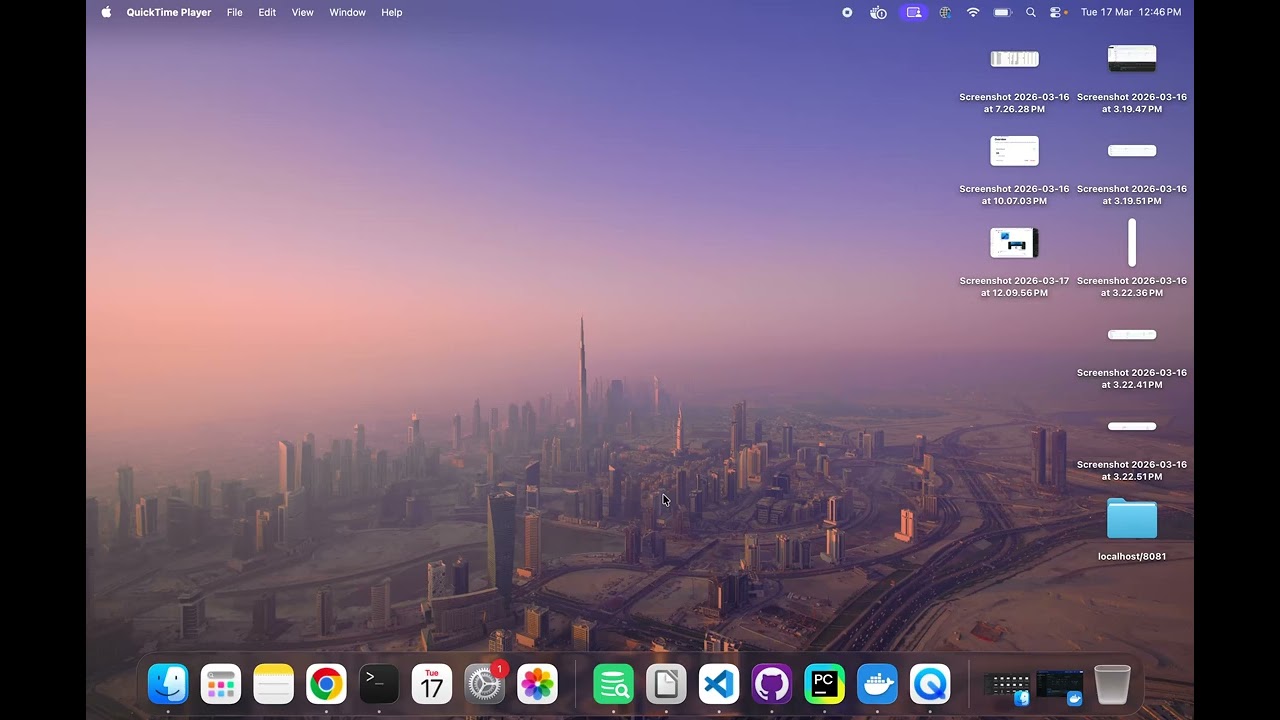Open the gray document editor icon in Dock
The height and width of the screenshot is (720, 1280).
(666, 684)
